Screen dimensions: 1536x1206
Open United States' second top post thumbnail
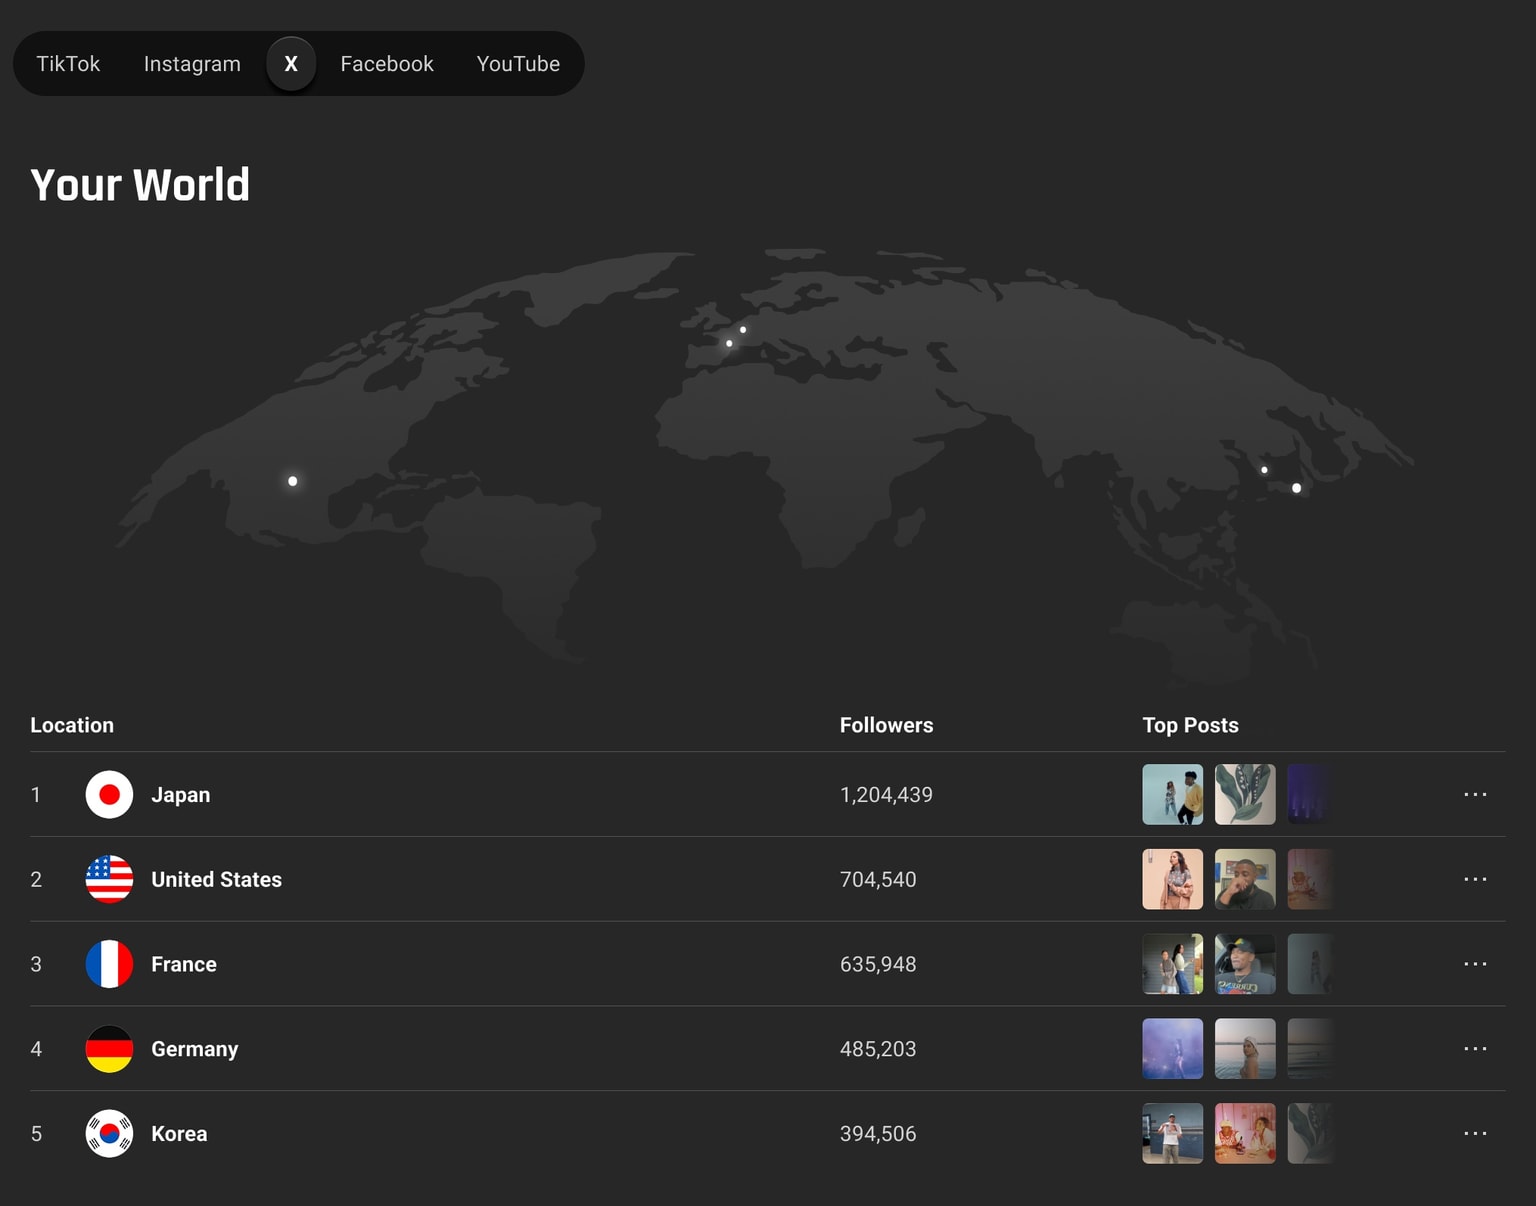1245,880
